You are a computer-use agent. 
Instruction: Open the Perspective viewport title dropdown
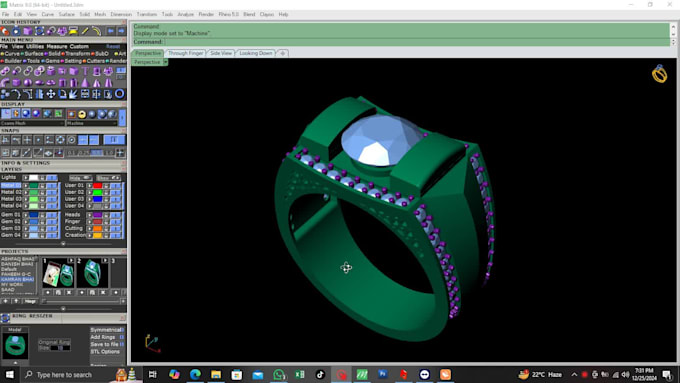pyautogui.click(x=166, y=62)
